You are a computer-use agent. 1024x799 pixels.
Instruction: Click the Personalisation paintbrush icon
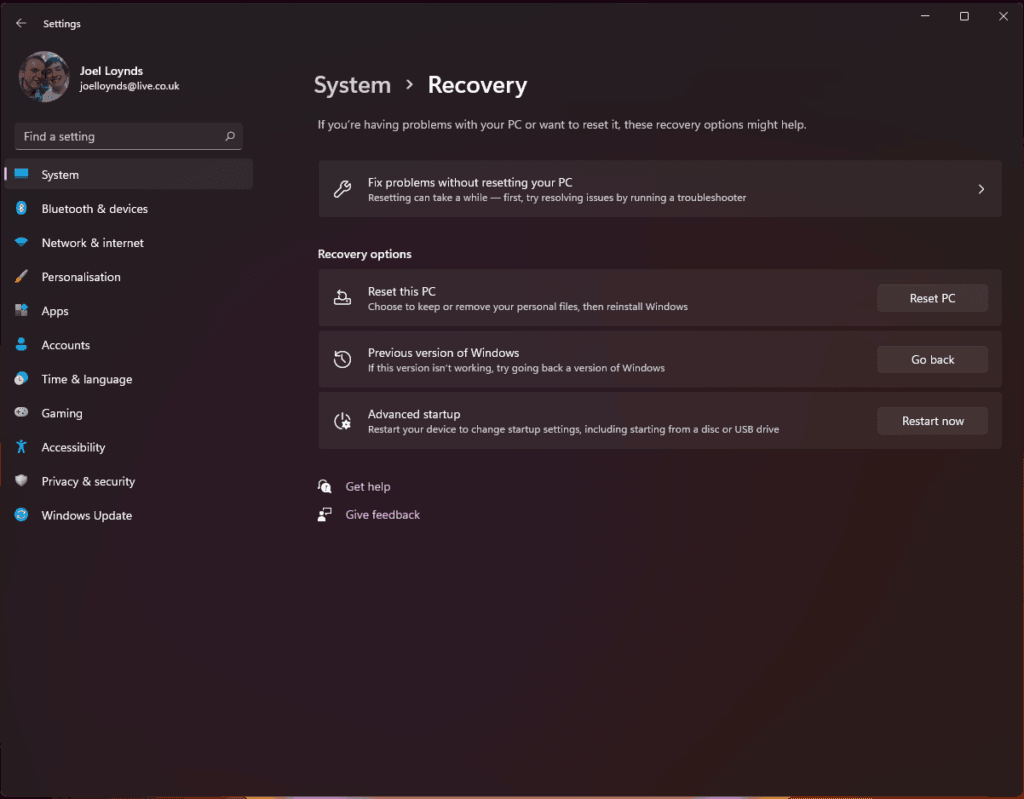(x=22, y=276)
